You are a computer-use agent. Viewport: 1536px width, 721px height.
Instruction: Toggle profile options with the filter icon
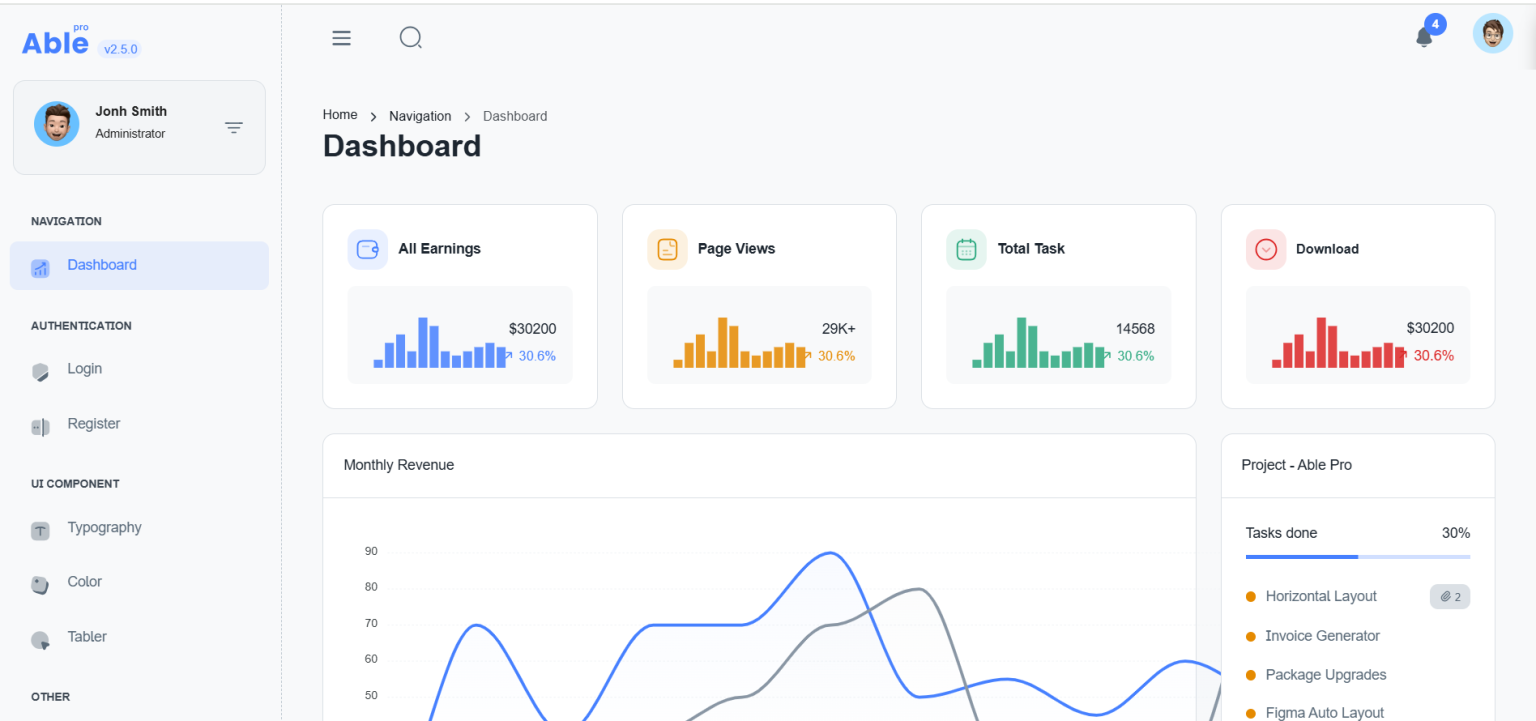(234, 127)
